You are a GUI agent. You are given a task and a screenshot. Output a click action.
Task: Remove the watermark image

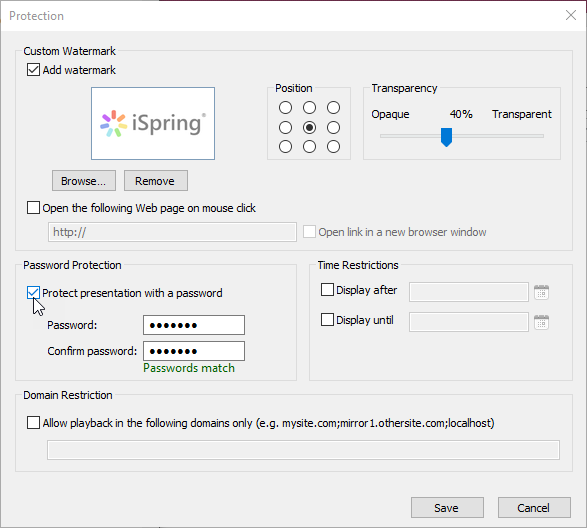(156, 181)
